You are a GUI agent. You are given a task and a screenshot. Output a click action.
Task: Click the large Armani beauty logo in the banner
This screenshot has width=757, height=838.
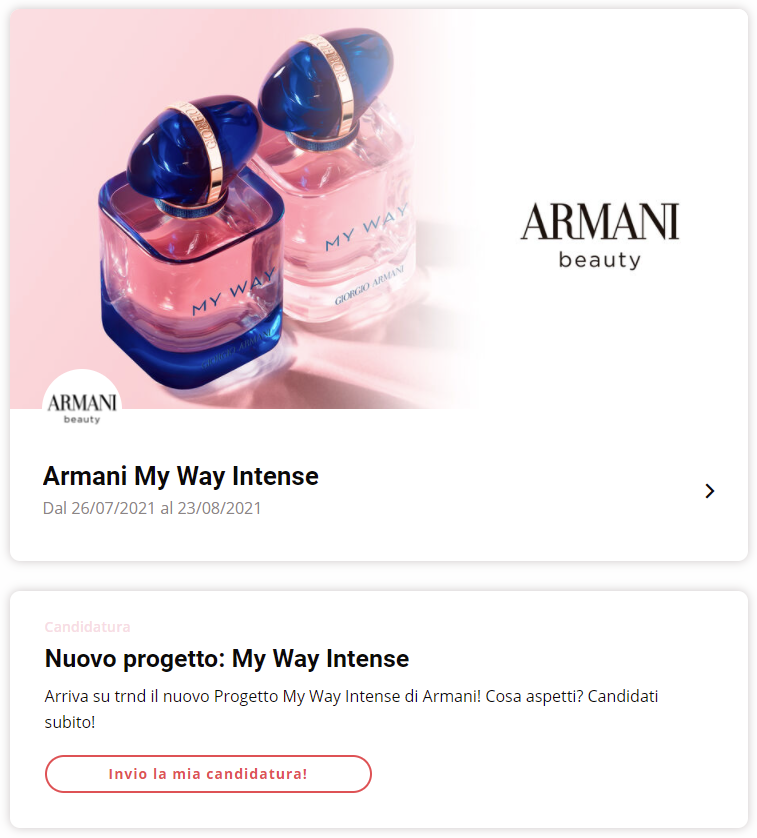pyautogui.click(x=600, y=236)
